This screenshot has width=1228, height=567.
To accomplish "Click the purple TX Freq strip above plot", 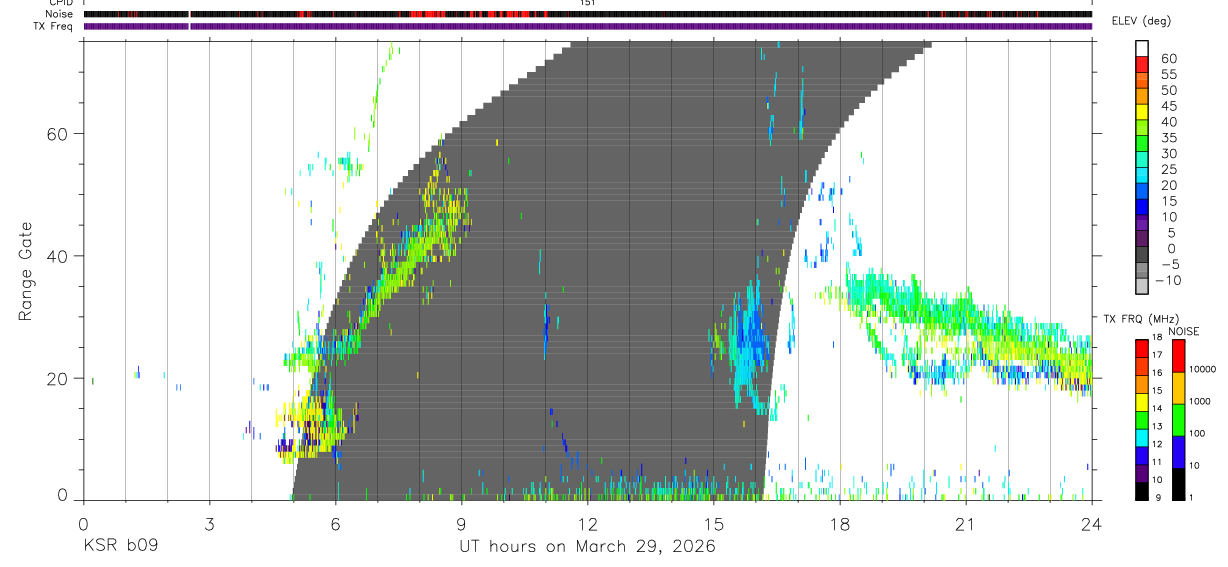I will (x=587, y=26).
